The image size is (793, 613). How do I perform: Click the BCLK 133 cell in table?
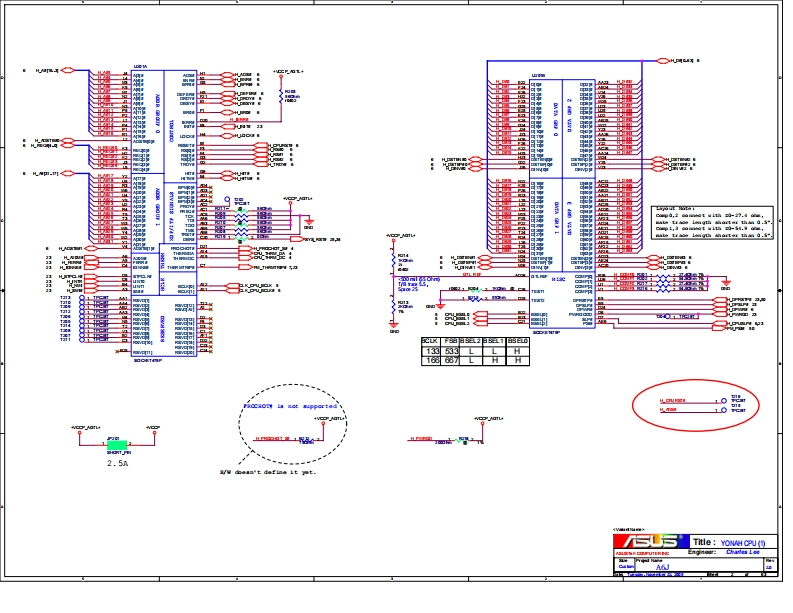(432, 351)
